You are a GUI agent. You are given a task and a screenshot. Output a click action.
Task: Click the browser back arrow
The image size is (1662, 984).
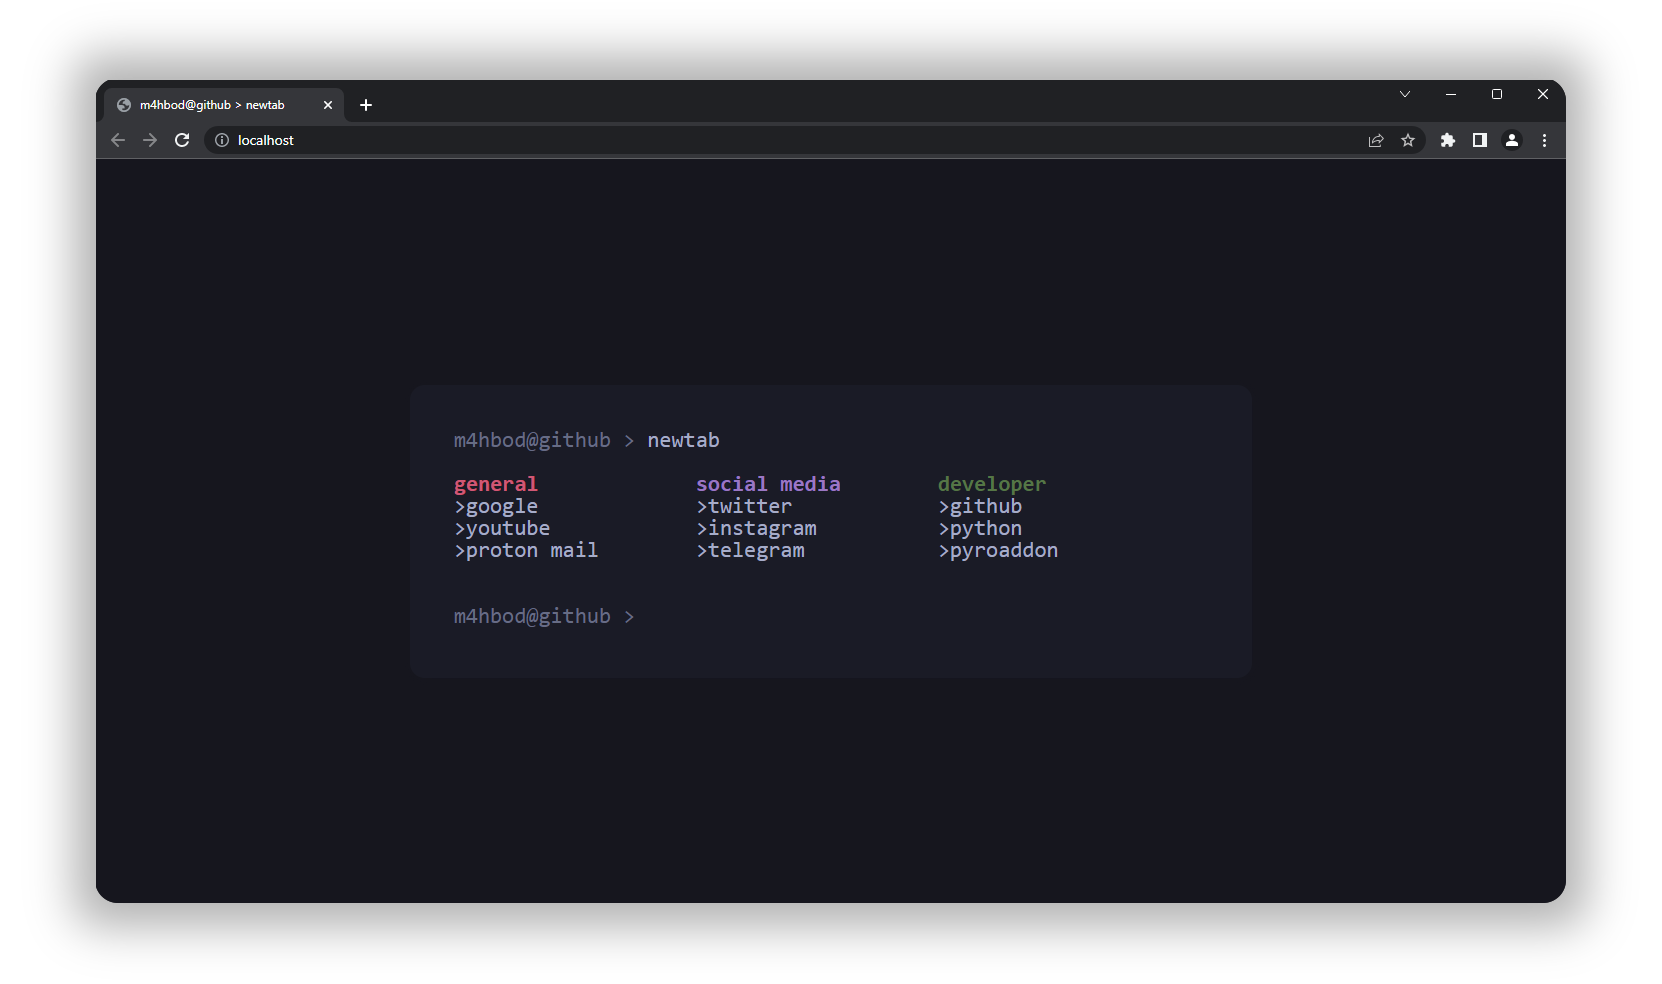(118, 140)
